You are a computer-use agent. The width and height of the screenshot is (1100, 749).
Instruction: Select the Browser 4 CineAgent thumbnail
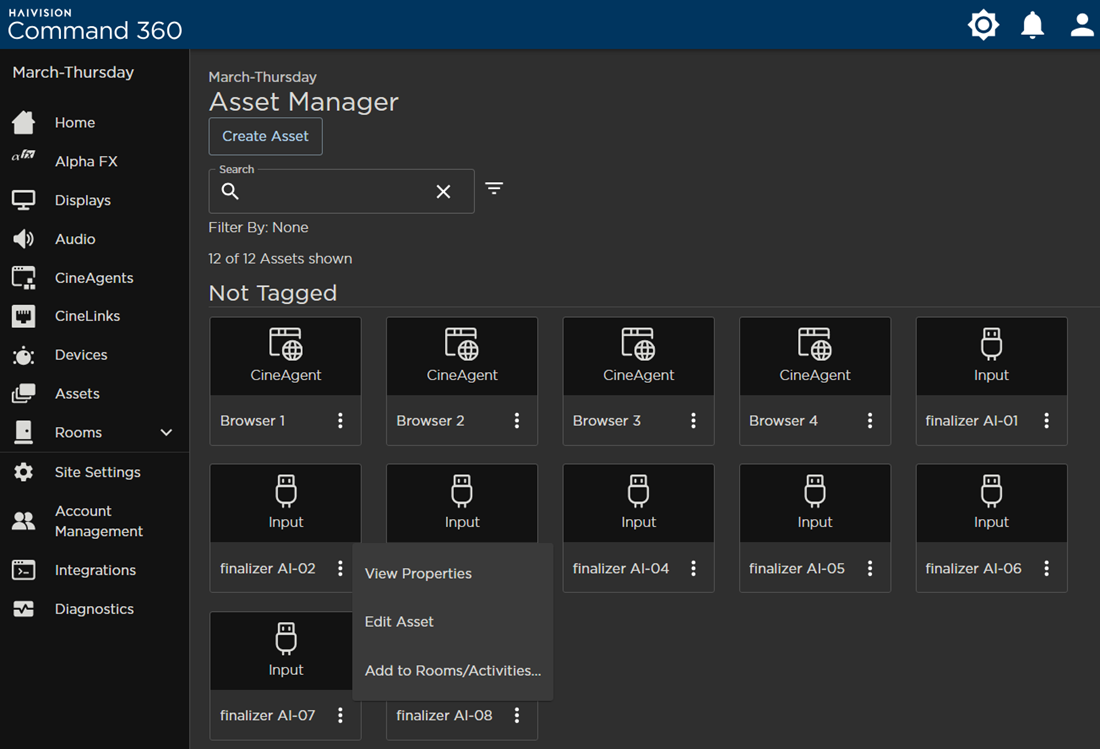click(x=814, y=356)
